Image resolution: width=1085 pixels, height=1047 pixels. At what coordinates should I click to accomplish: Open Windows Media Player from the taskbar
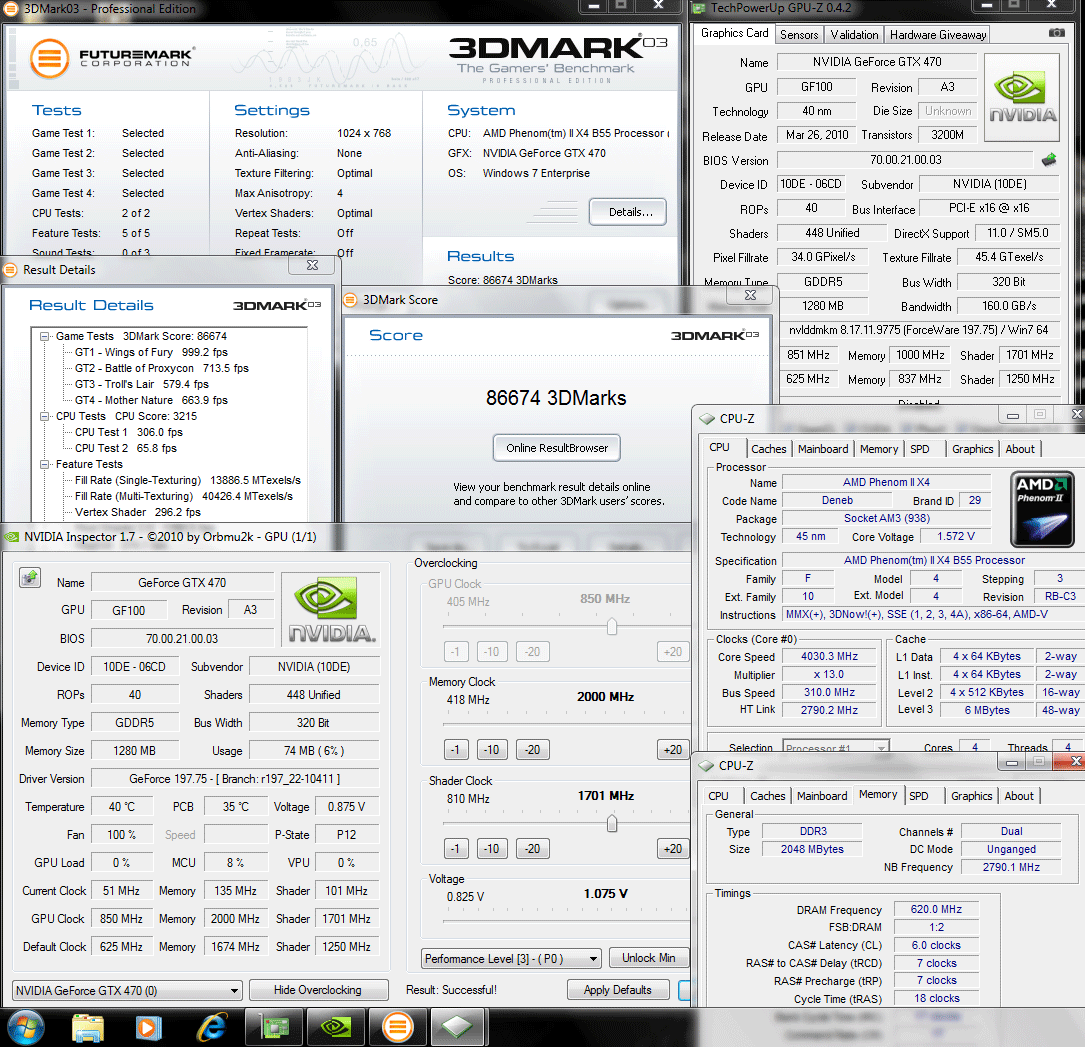[148, 1028]
